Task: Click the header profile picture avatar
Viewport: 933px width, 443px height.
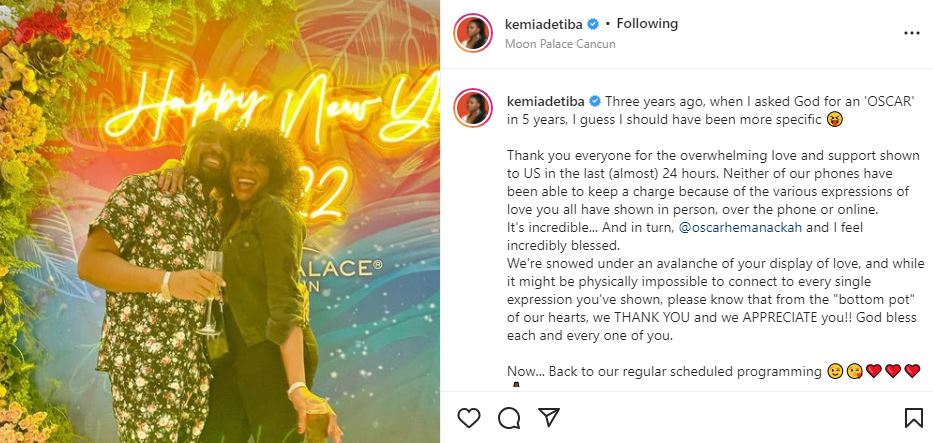Action: [473, 33]
